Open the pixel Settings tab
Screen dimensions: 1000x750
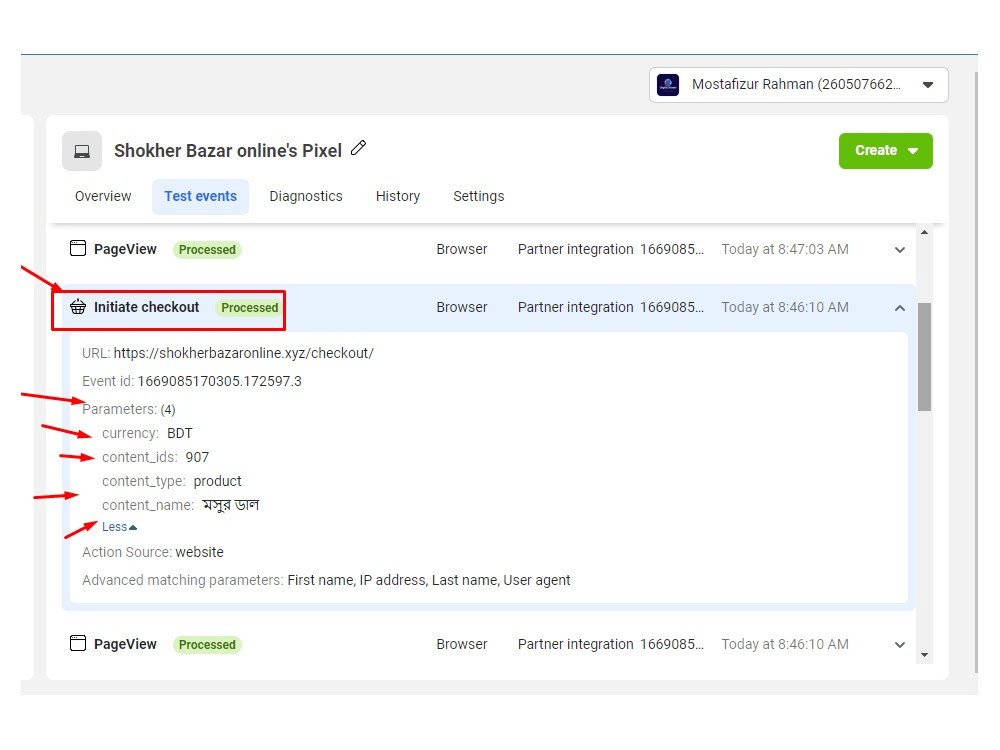(x=478, y=196)
